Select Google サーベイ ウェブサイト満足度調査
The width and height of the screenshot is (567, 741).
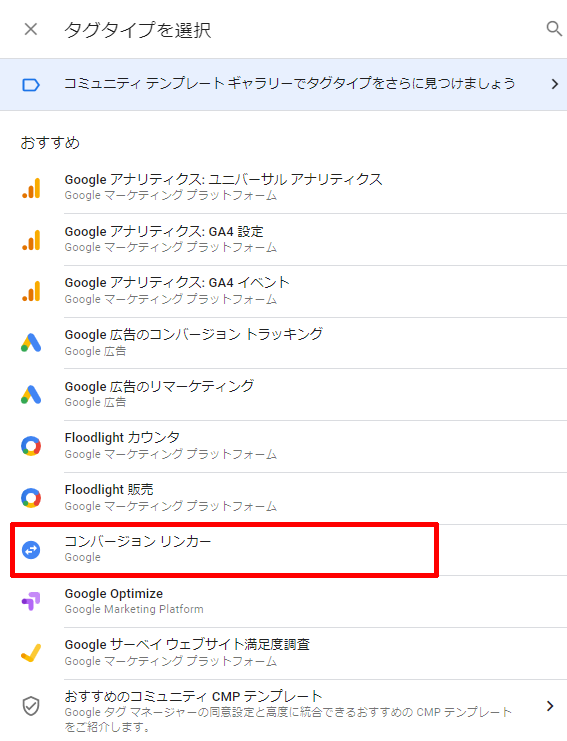tap(284, 653)
